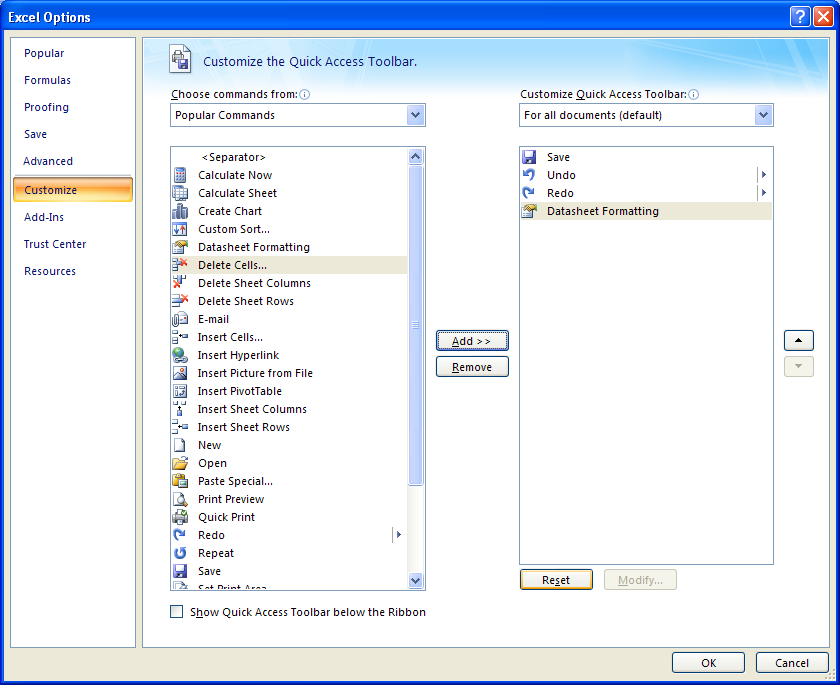The width and height of the screenshot is (840, 685).
Task: Expand Undo submenu arrow in toolbar list
Action: [764, 175]
